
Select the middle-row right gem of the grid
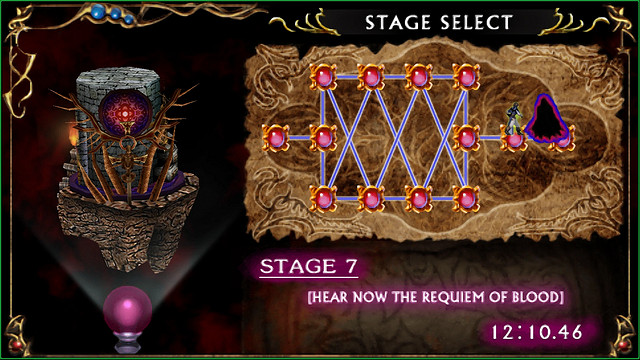pyautogui.click(x=466, y=138)
